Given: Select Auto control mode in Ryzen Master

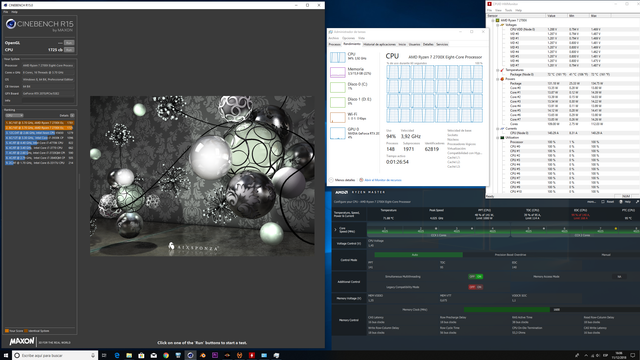Looking at the screenshot, I should (418, 255).
